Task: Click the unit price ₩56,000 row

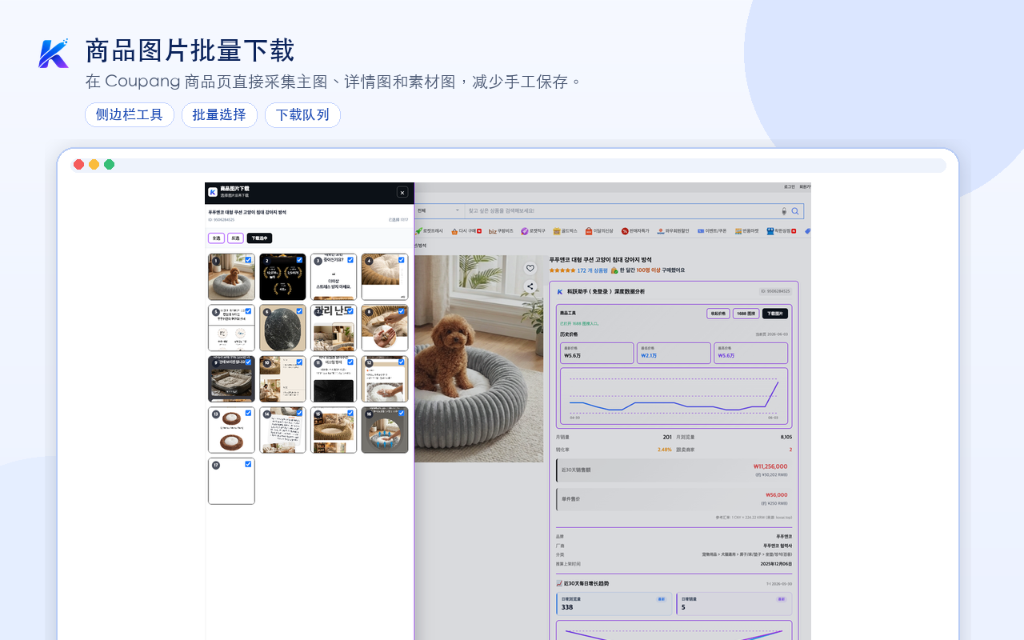Action: [x=674, y=500]
